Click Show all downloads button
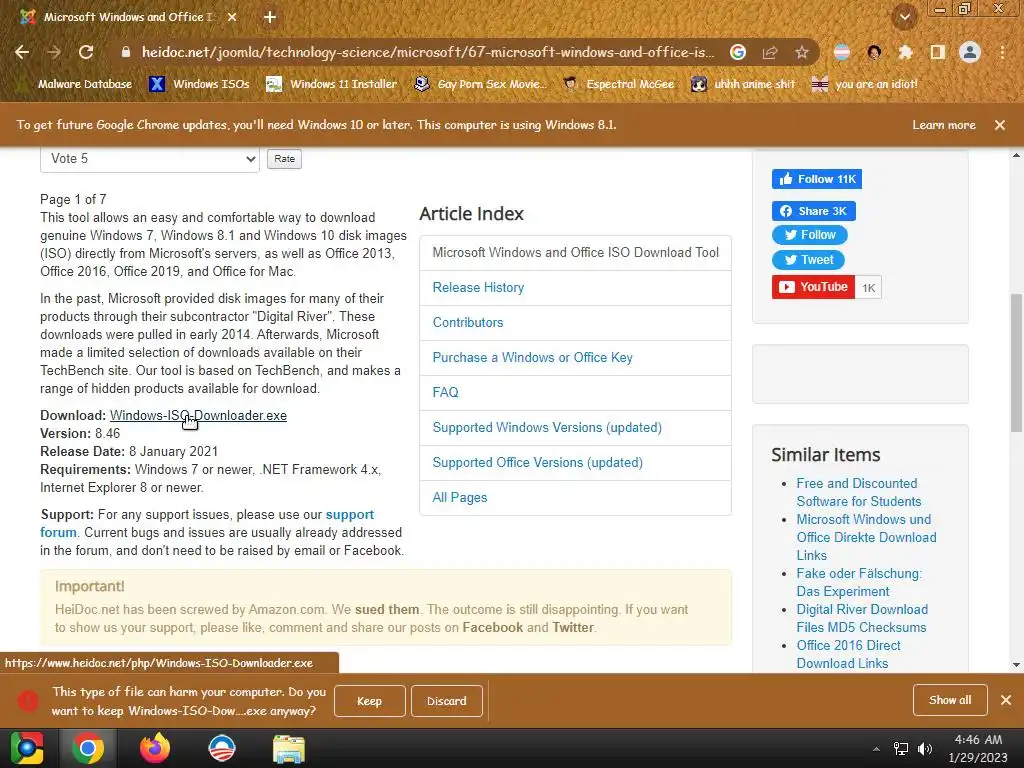 tap(950, 700)
